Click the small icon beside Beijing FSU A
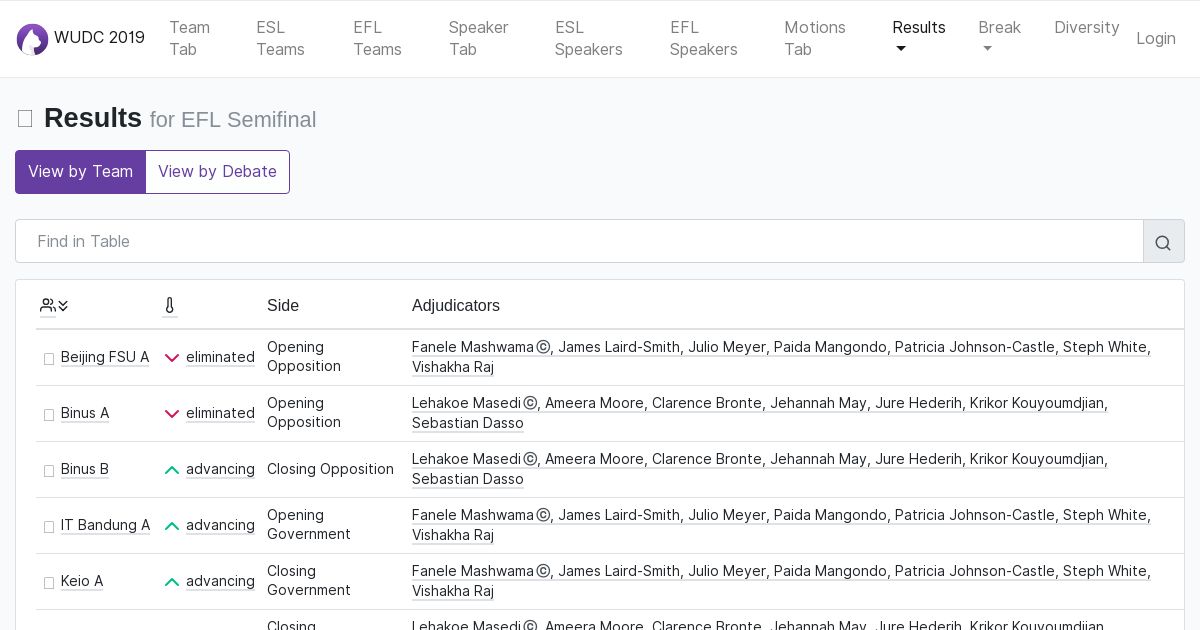 pyautogui.click(x=49, y=358)
